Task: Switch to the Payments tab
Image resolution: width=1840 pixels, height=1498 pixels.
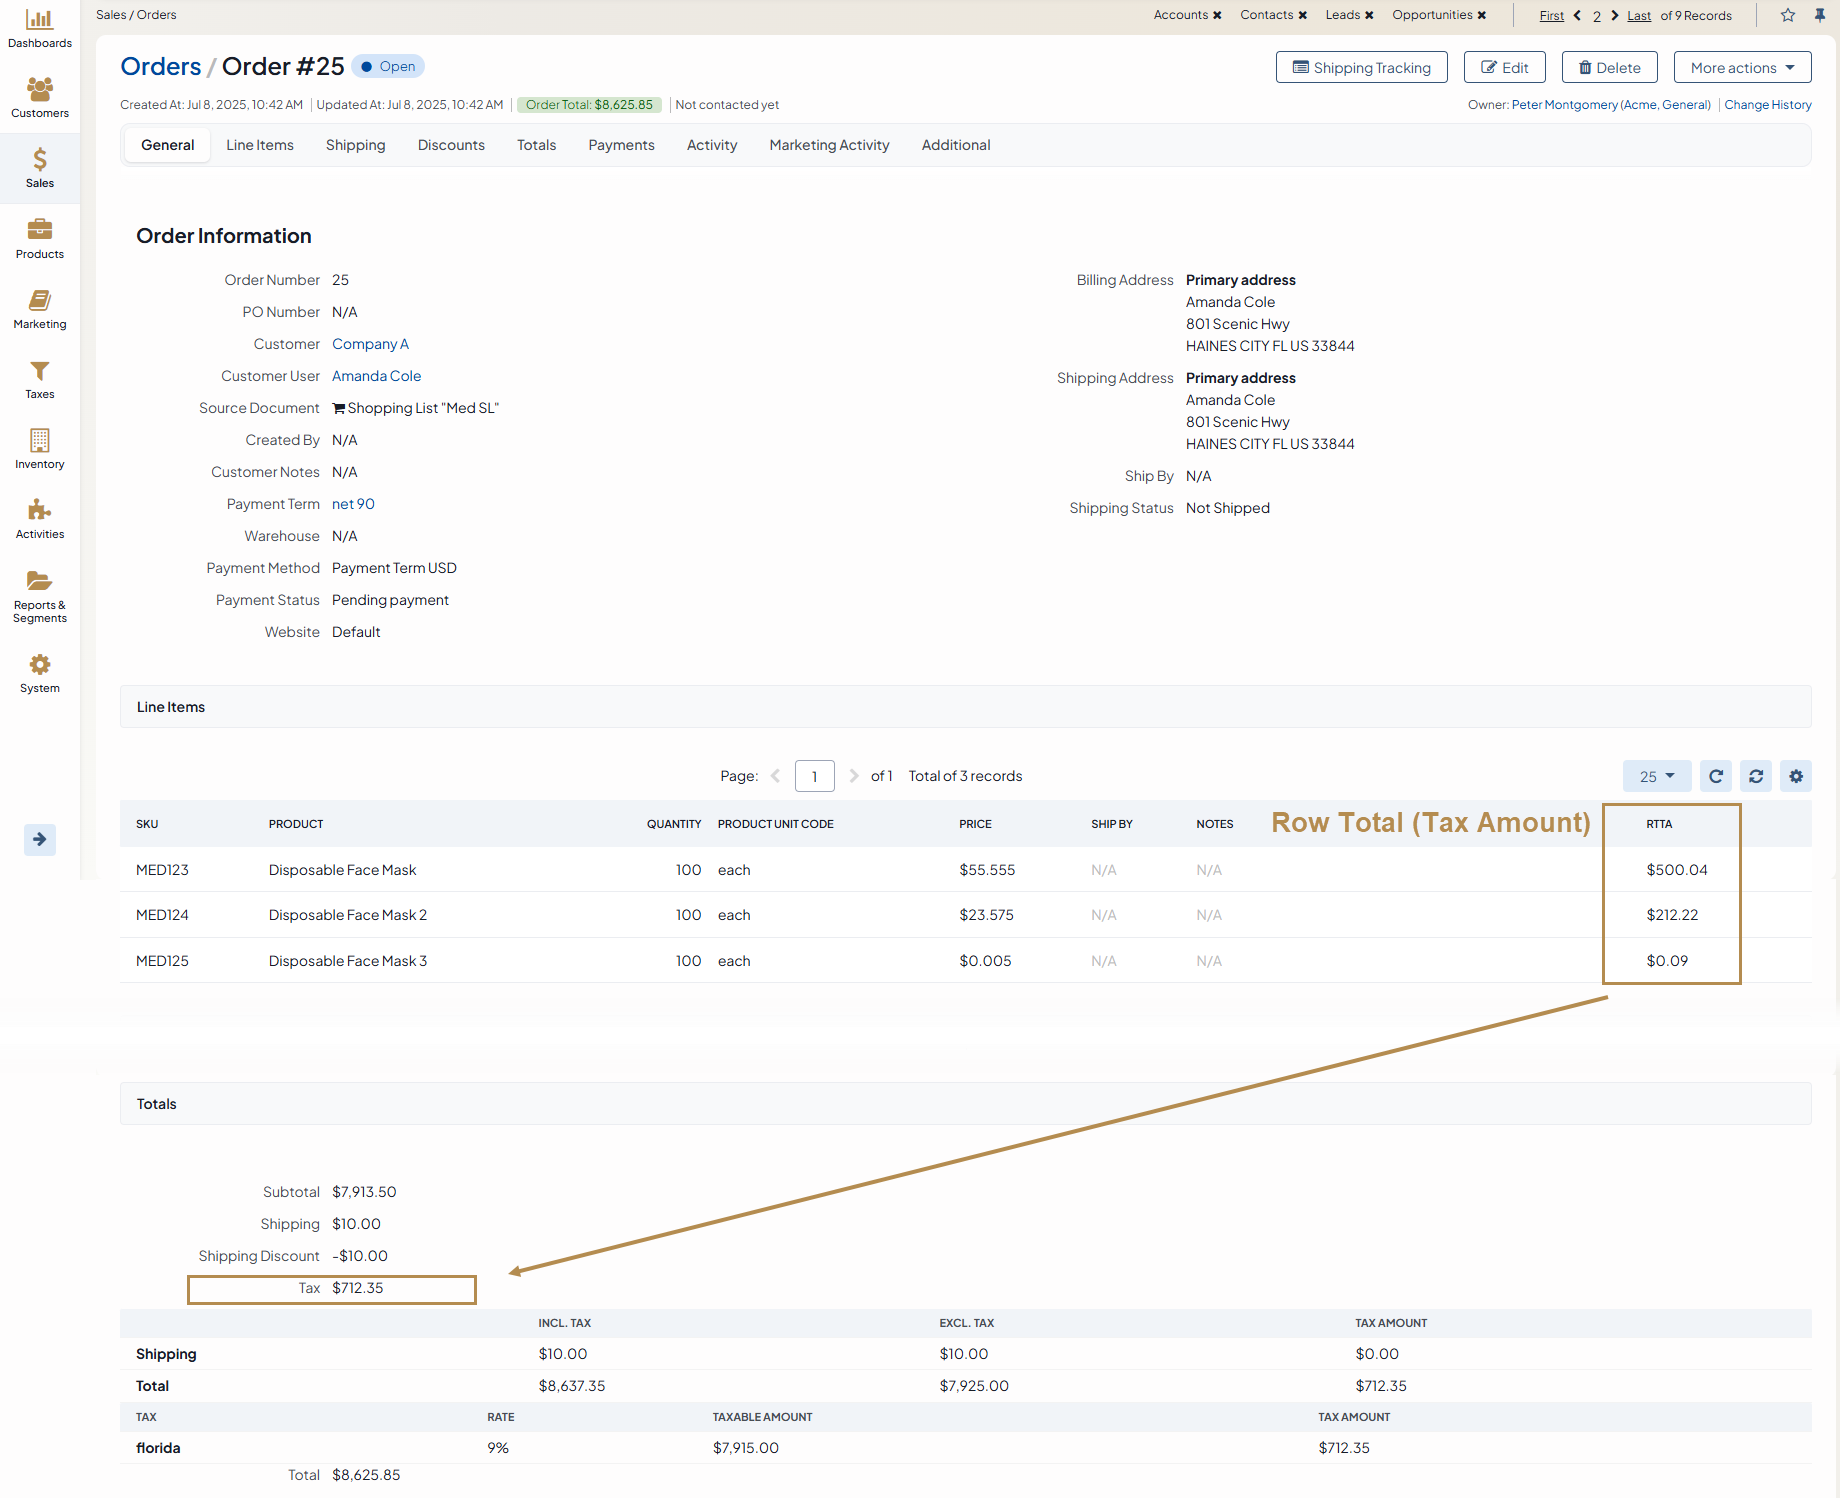Action: click(621, 145)
